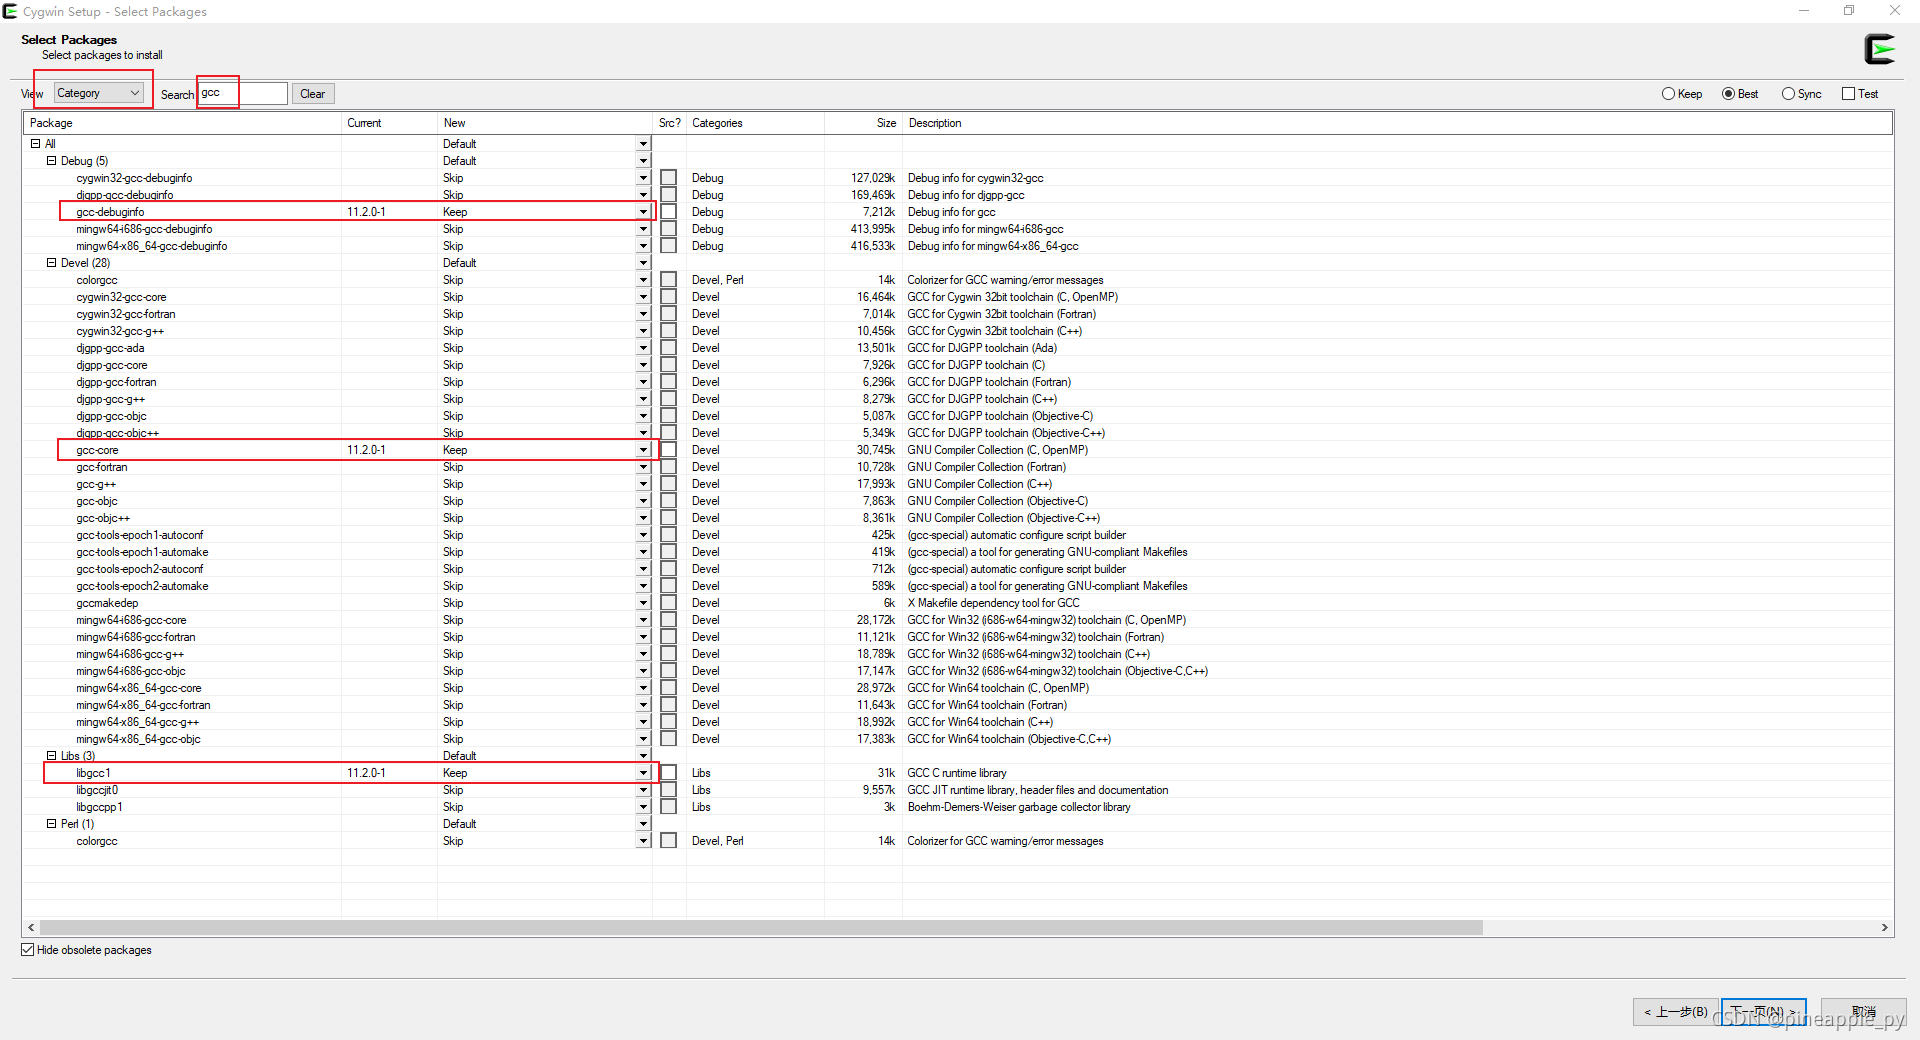Click the size 30,745k cell
This screenshot has height=1040, width=1920.
point(875,450)
